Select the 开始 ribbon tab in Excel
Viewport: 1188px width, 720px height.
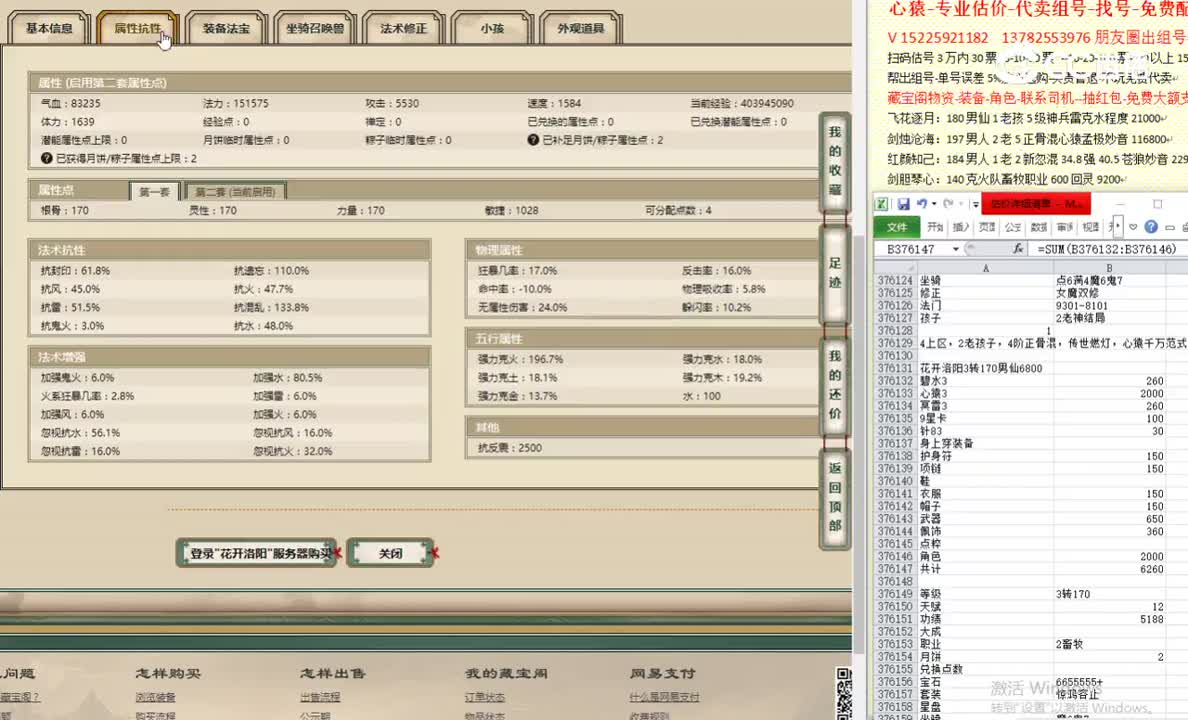coord(934,227)
